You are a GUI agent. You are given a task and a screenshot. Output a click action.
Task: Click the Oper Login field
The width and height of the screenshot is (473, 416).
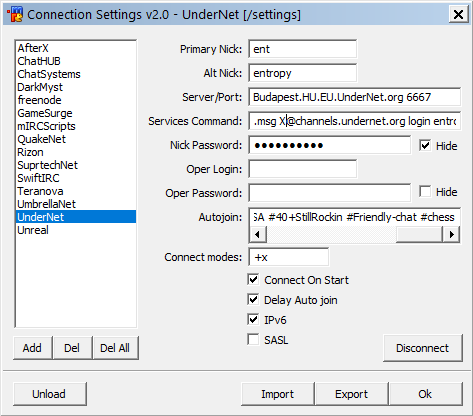(302, 169)
